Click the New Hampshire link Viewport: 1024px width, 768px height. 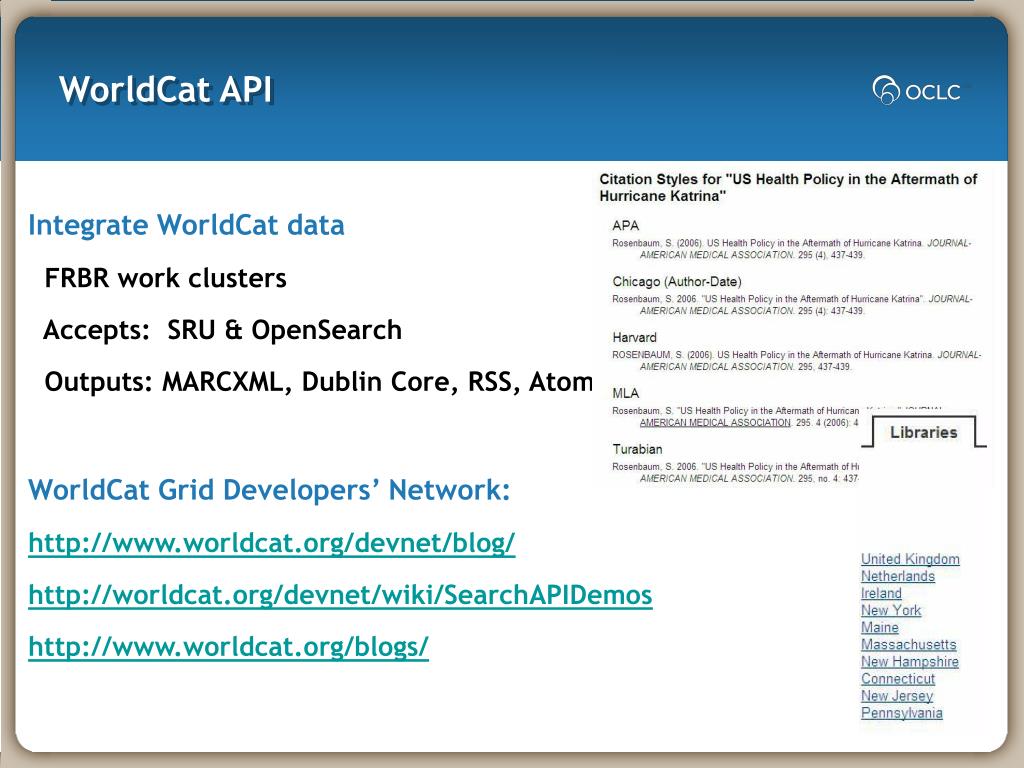click(910, 662)
